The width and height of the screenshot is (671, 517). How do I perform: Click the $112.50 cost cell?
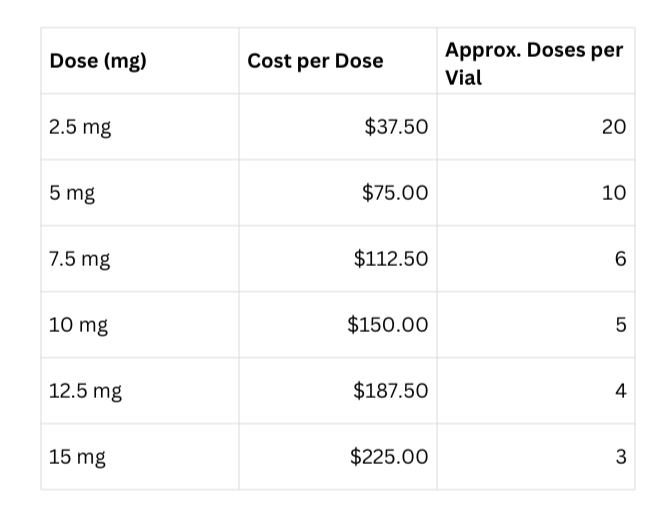click(x=338, y=258)
